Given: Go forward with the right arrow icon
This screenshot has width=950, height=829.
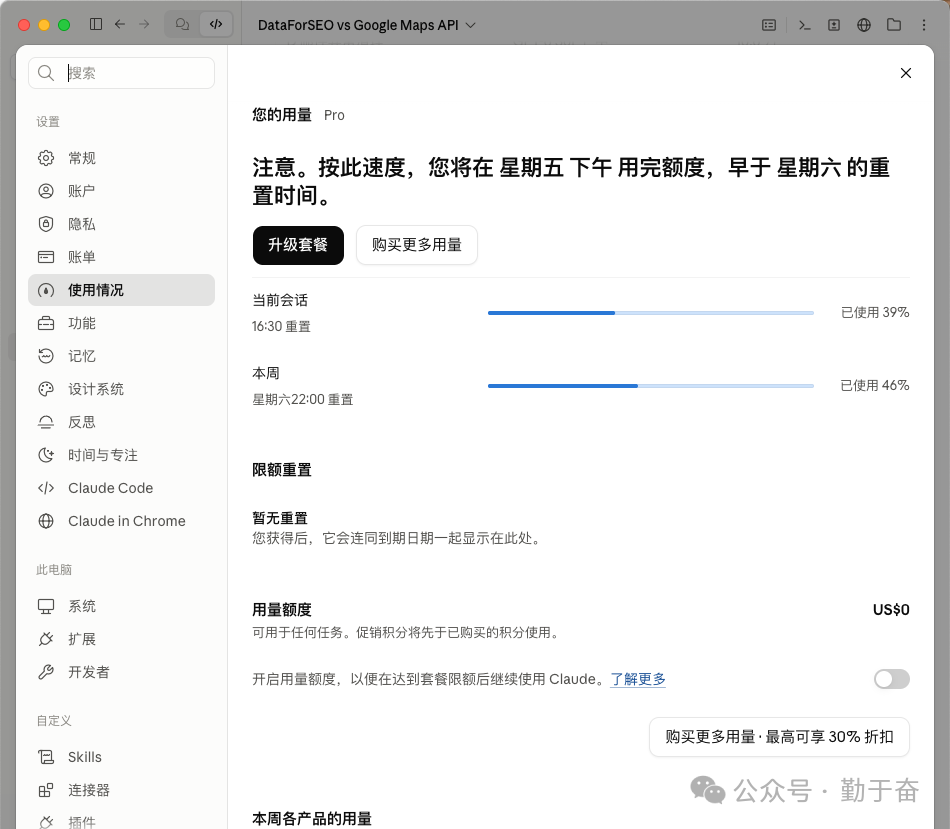Looking at the screenshot, I should (144, 24).
